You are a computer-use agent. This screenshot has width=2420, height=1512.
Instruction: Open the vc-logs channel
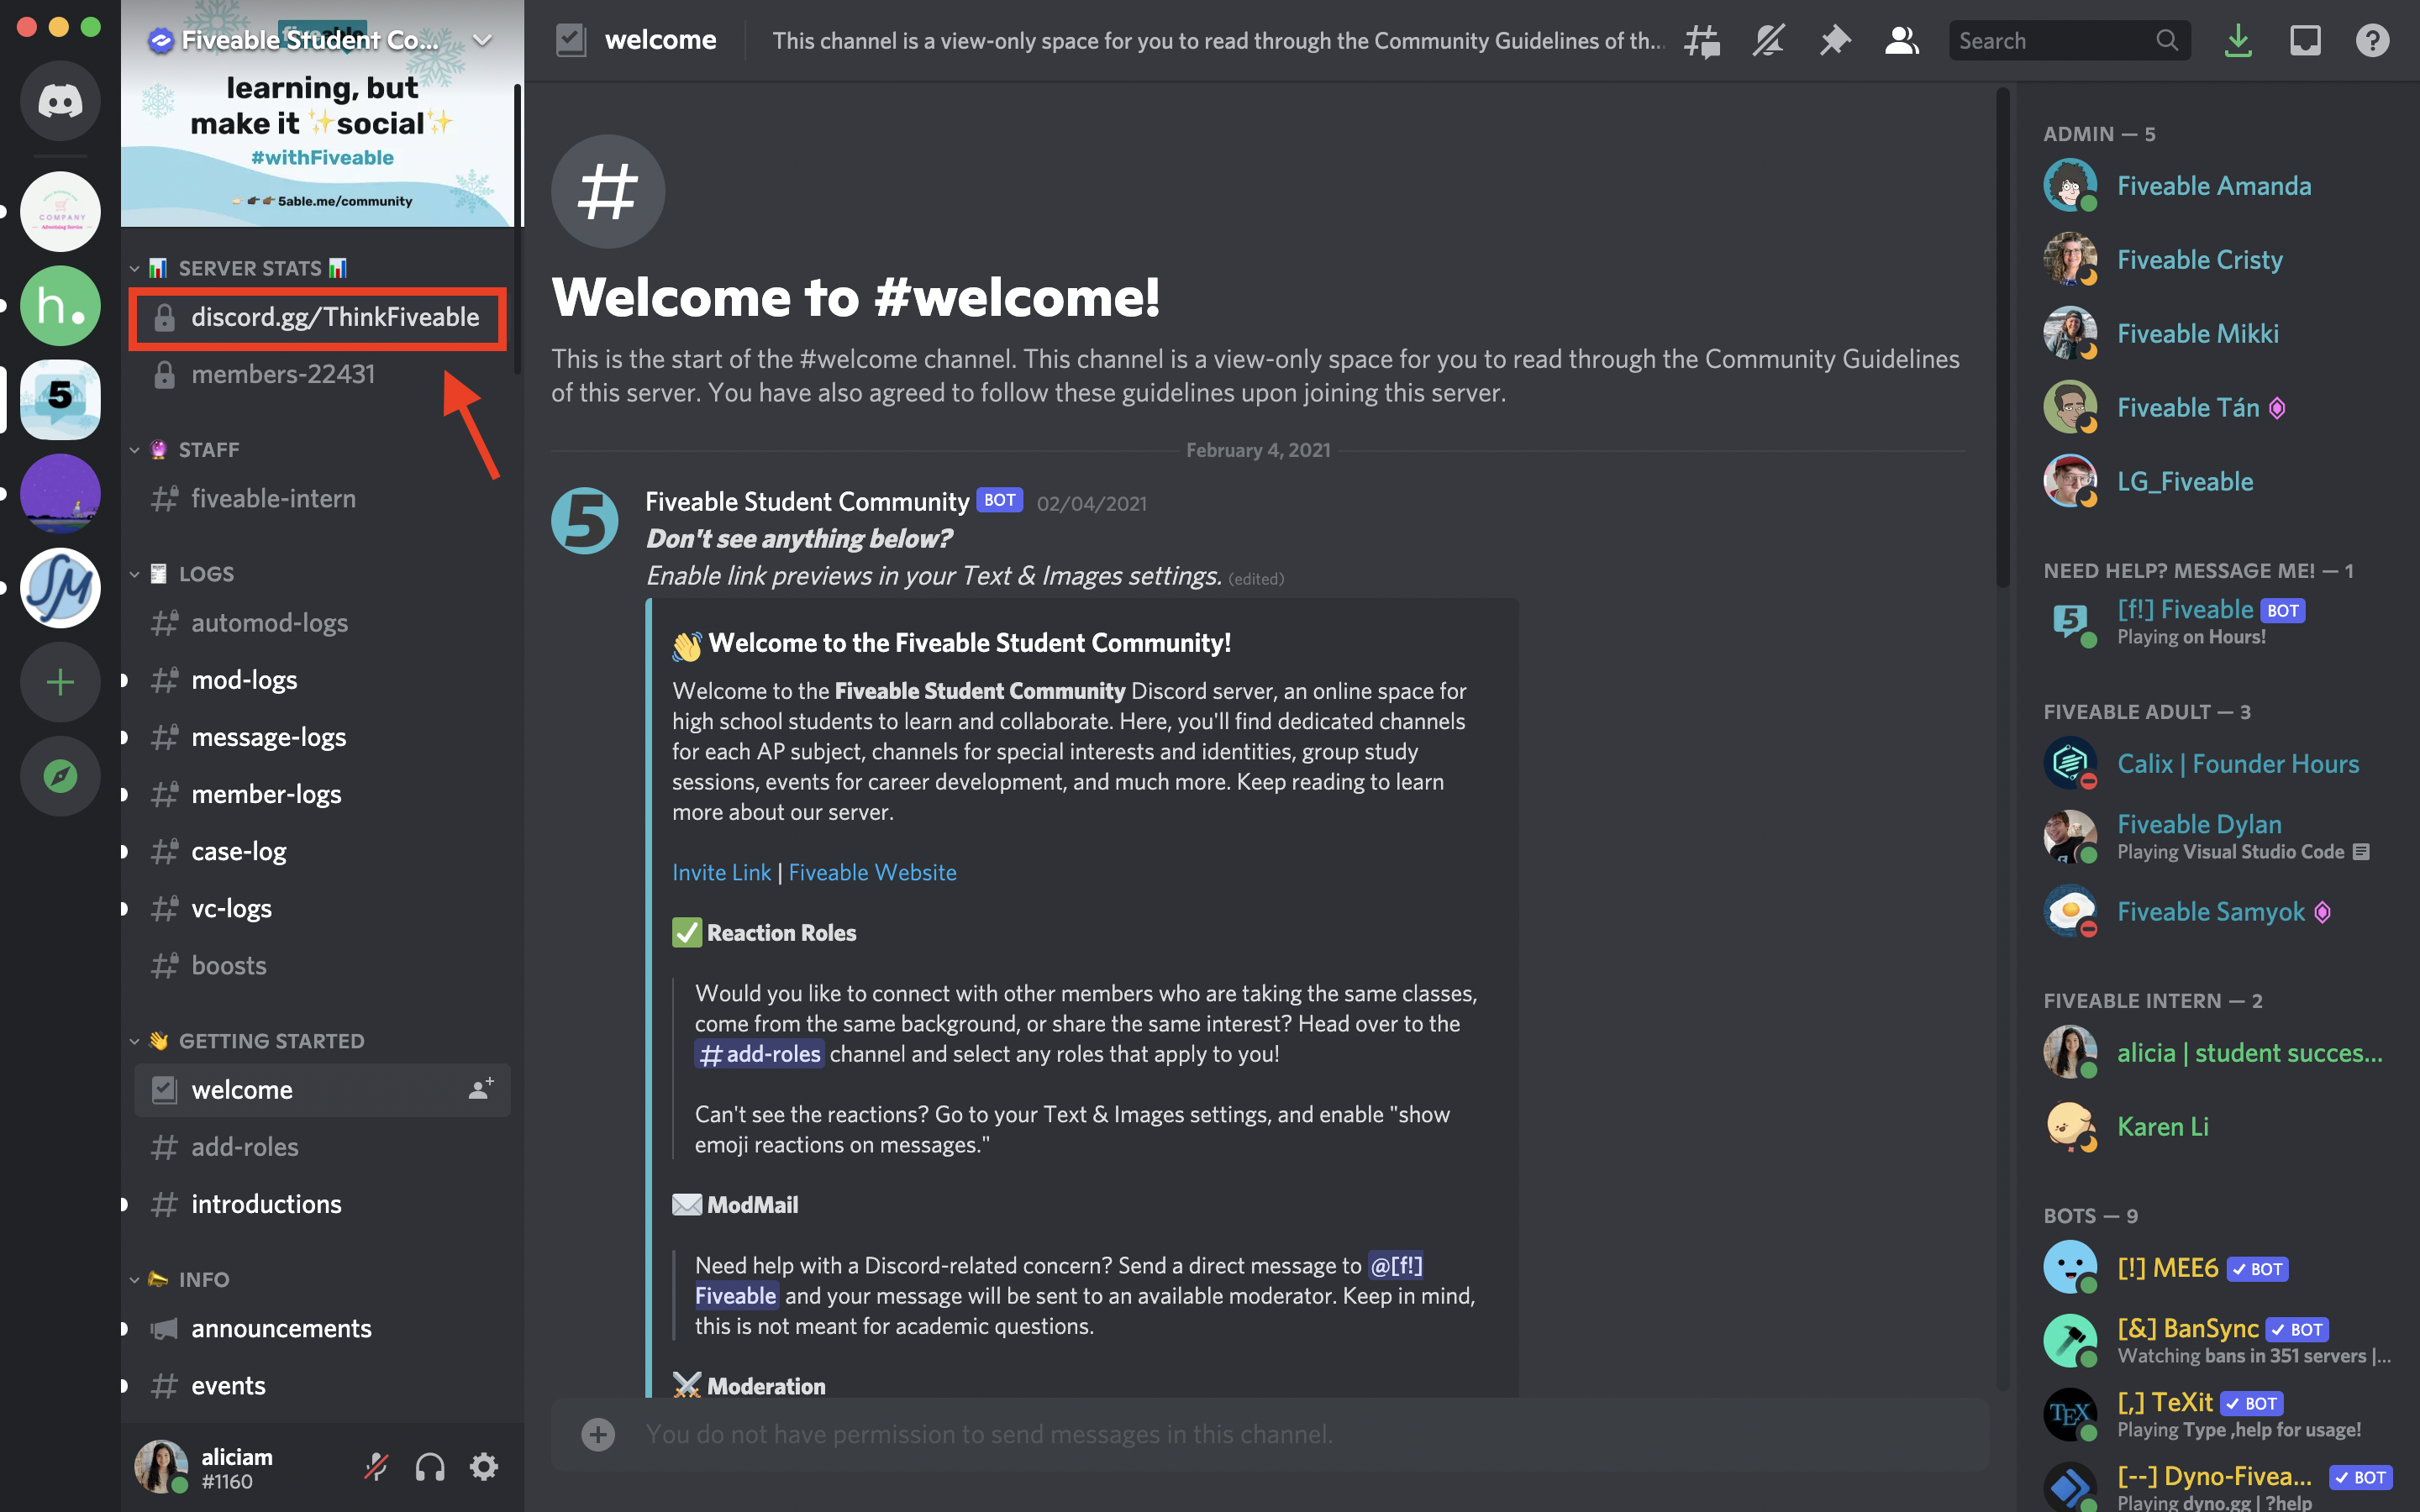click(322, 909)
